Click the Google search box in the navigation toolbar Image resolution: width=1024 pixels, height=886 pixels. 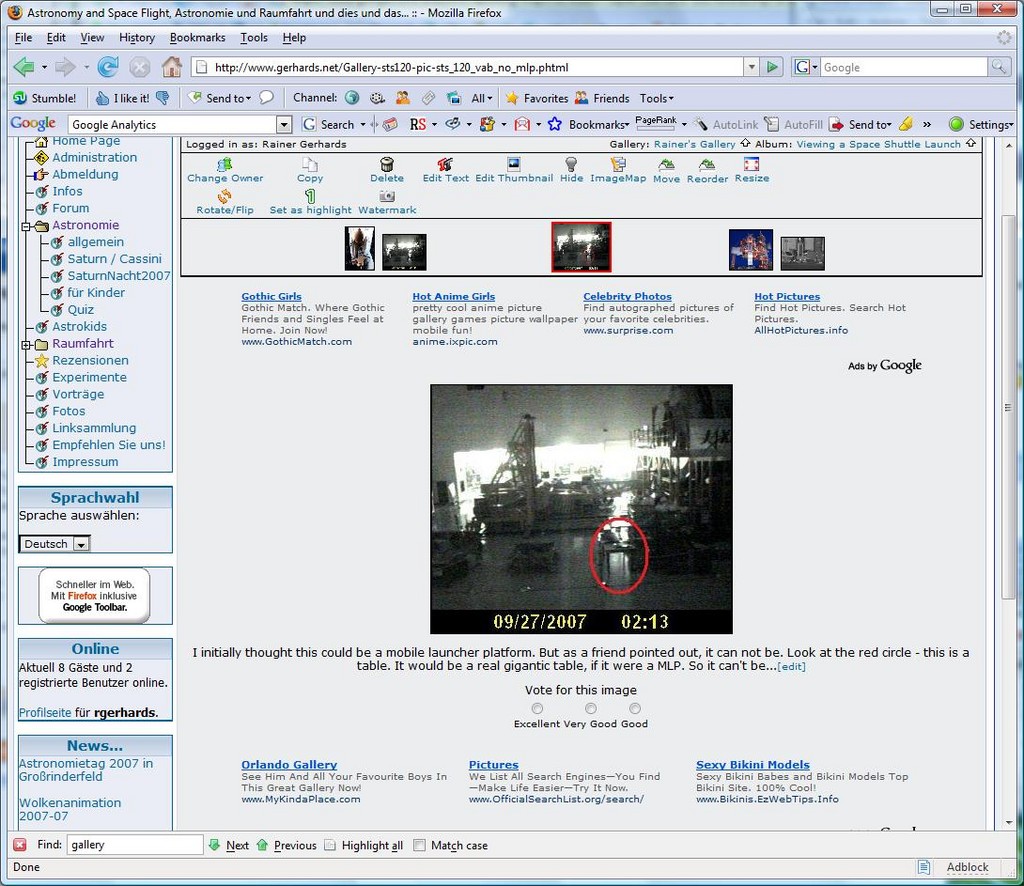904,67
